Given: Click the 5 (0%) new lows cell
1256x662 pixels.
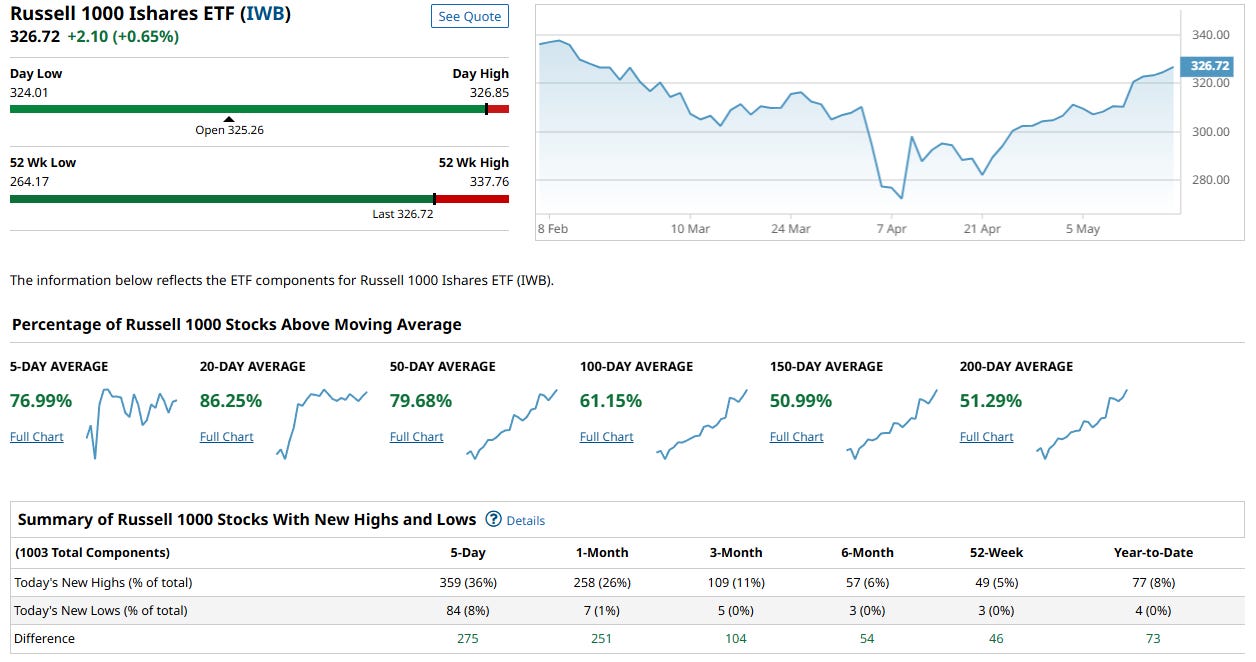Looking at the screenshot, I should pyautogui.click(x=735, y=611).
